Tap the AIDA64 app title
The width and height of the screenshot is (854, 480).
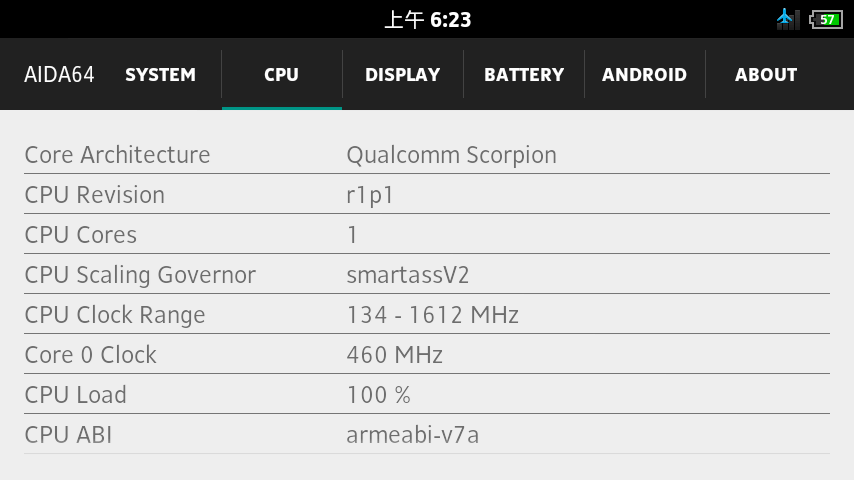click(x=59, y=75)
